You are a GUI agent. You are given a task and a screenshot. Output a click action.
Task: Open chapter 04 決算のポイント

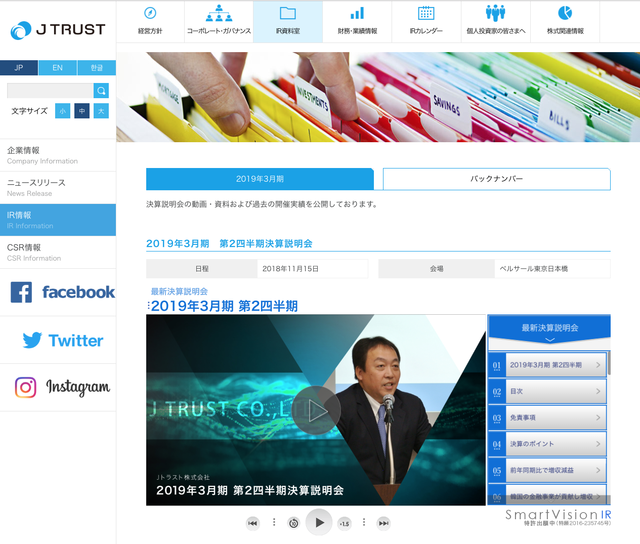pyautogui.click(x=547, y=444)
